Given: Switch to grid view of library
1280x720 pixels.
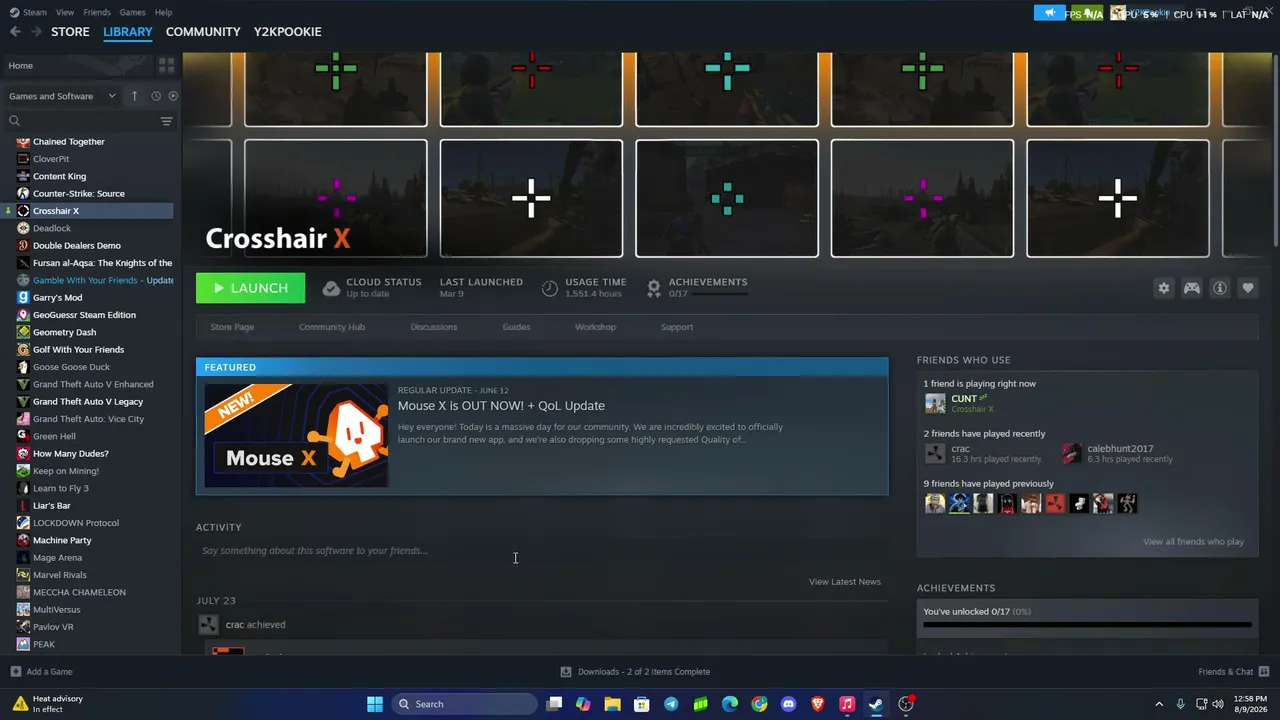Looking at the screenshot, I should (166, 65).
